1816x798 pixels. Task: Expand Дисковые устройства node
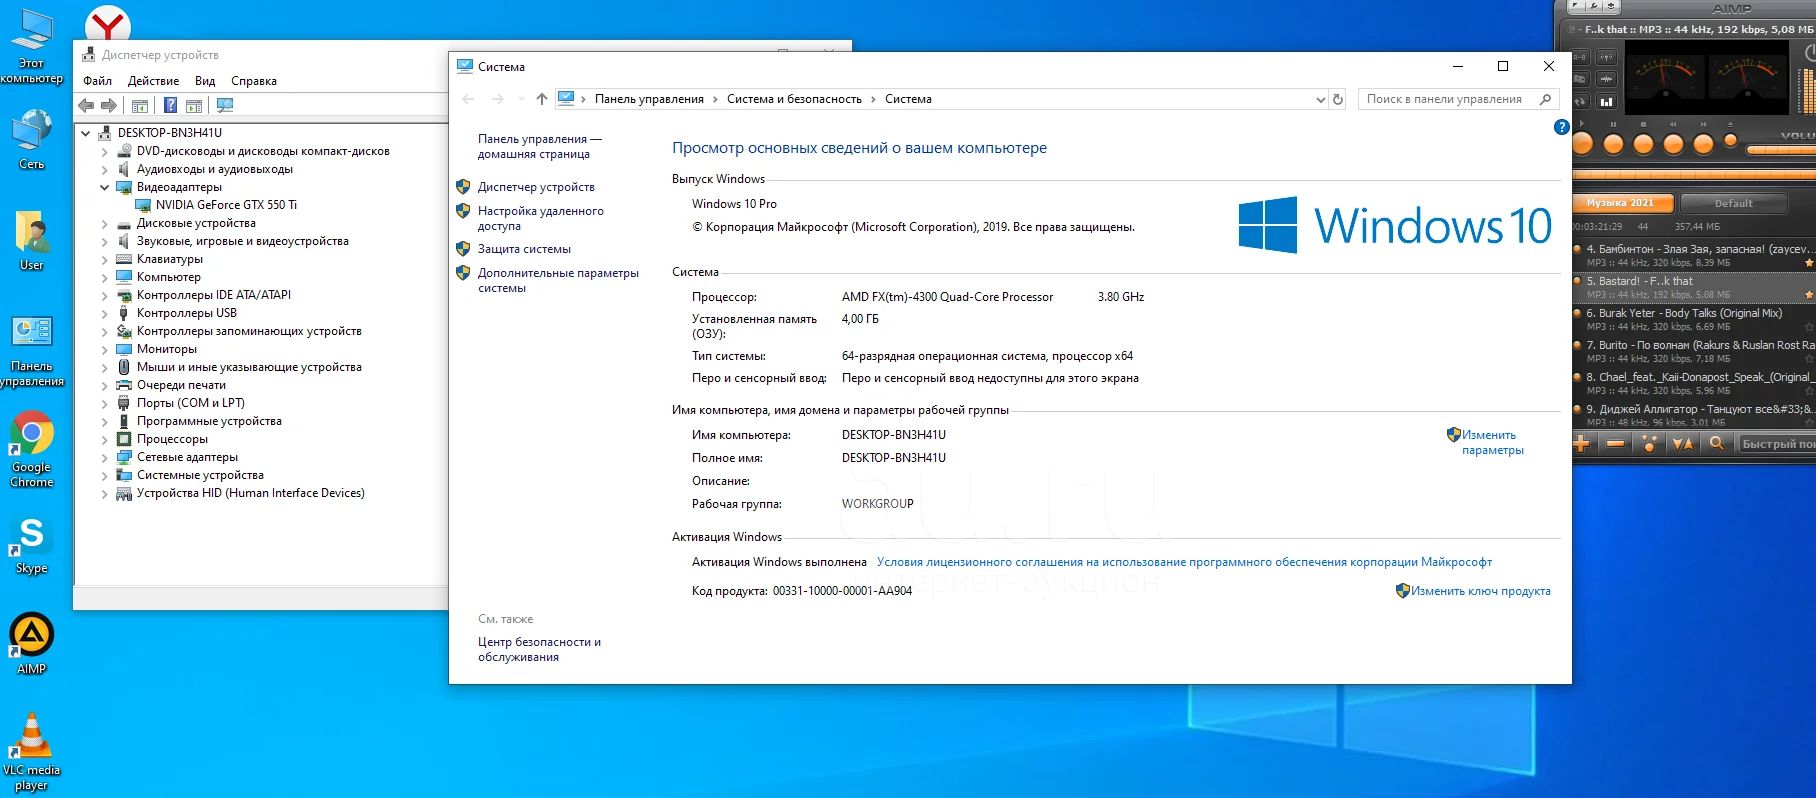(104, 224)
